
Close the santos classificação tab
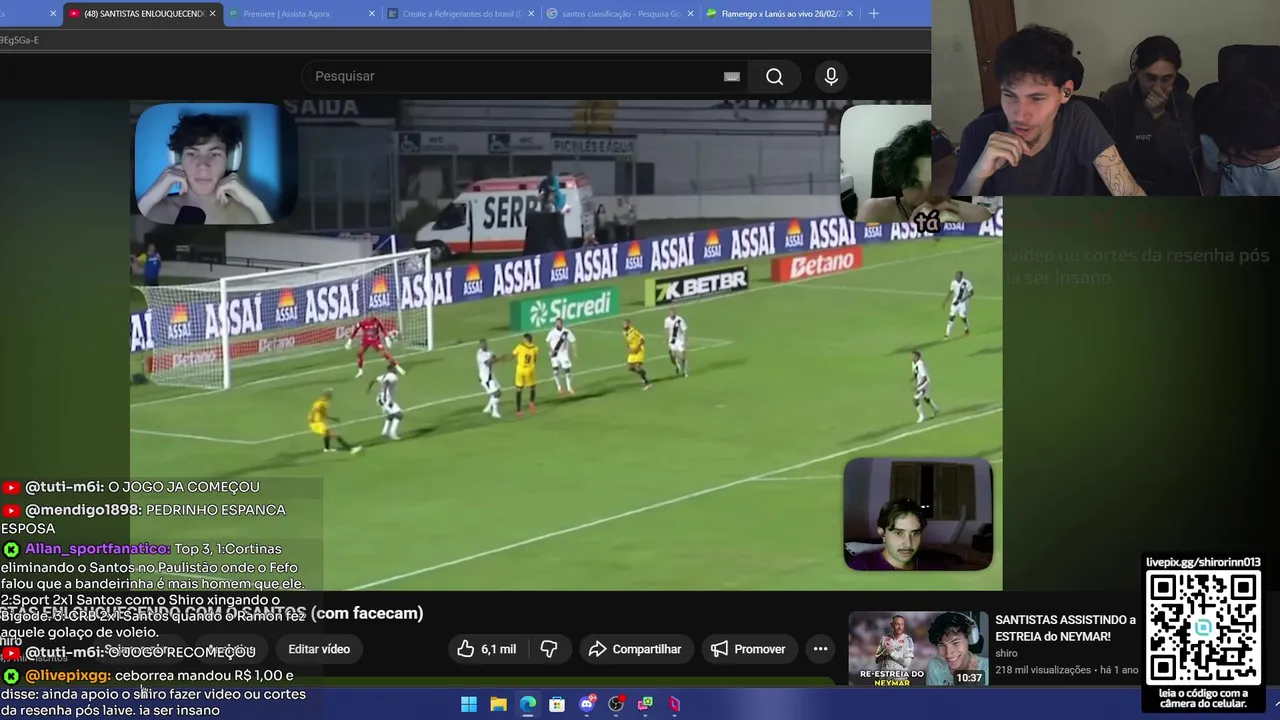coord(690,14)
